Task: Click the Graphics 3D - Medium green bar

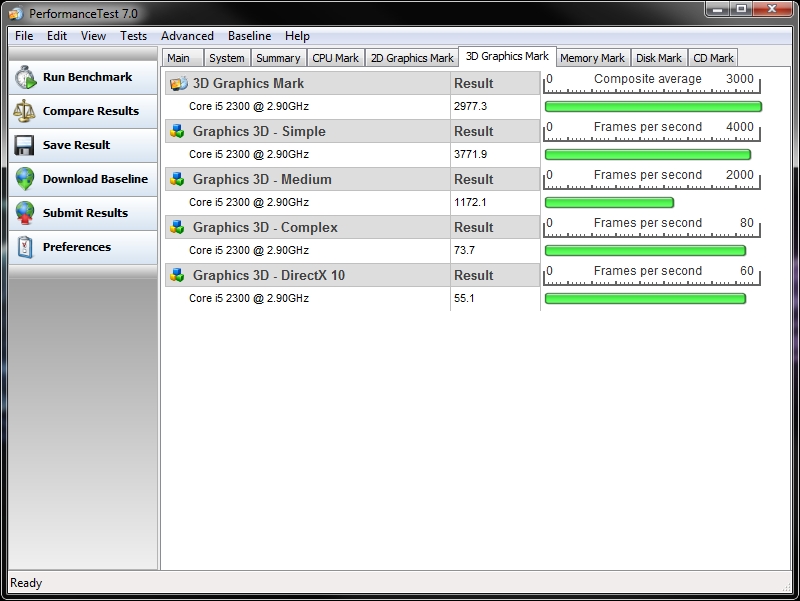Action: 609,203
